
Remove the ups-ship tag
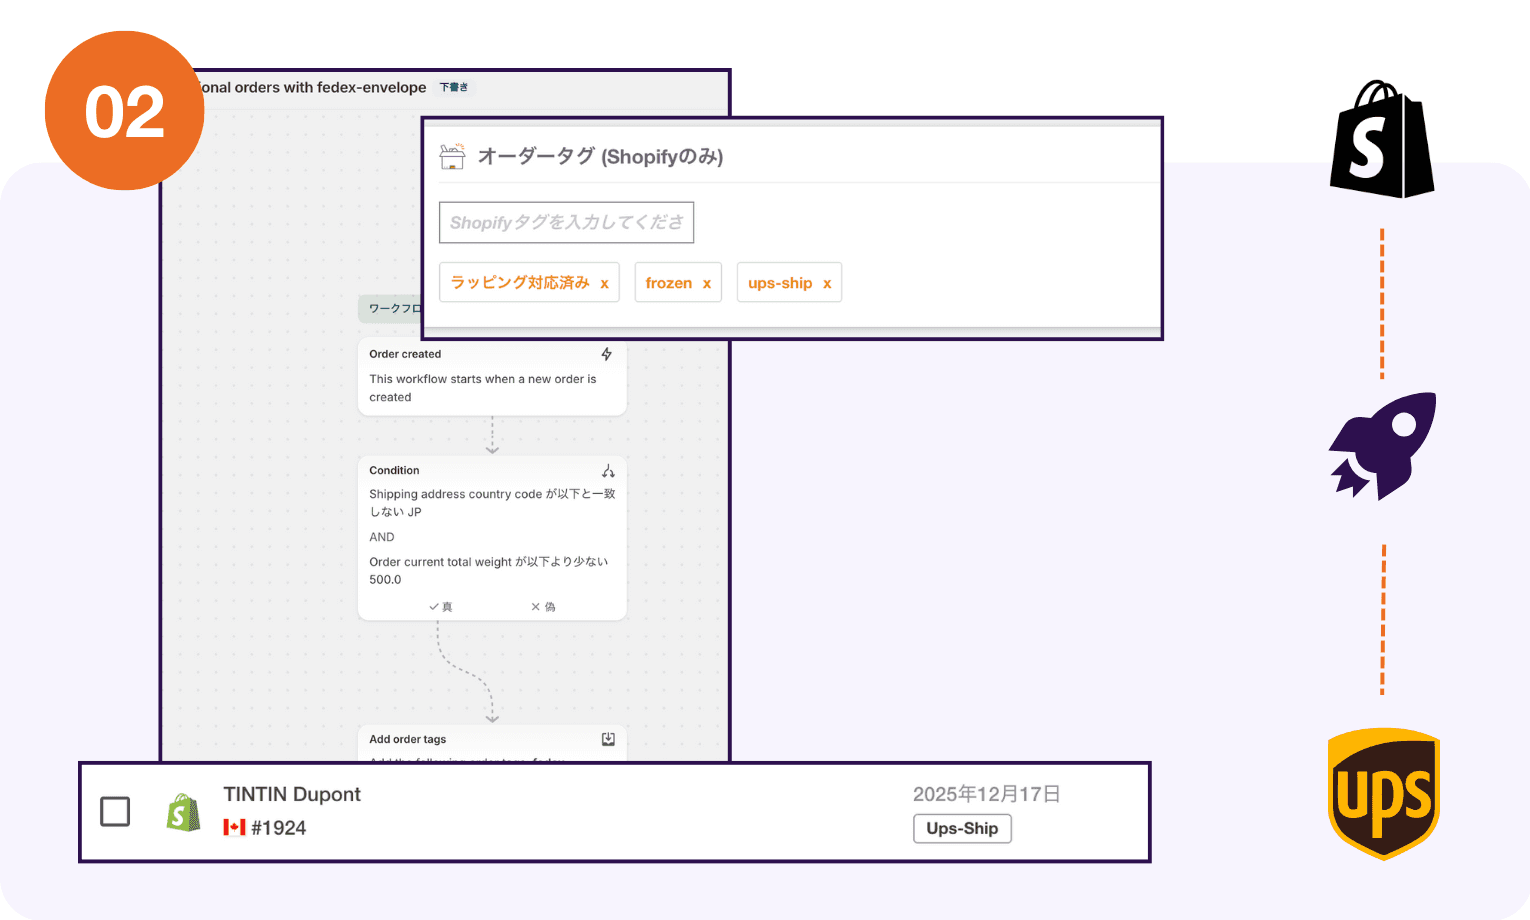[x=828, y=282]
